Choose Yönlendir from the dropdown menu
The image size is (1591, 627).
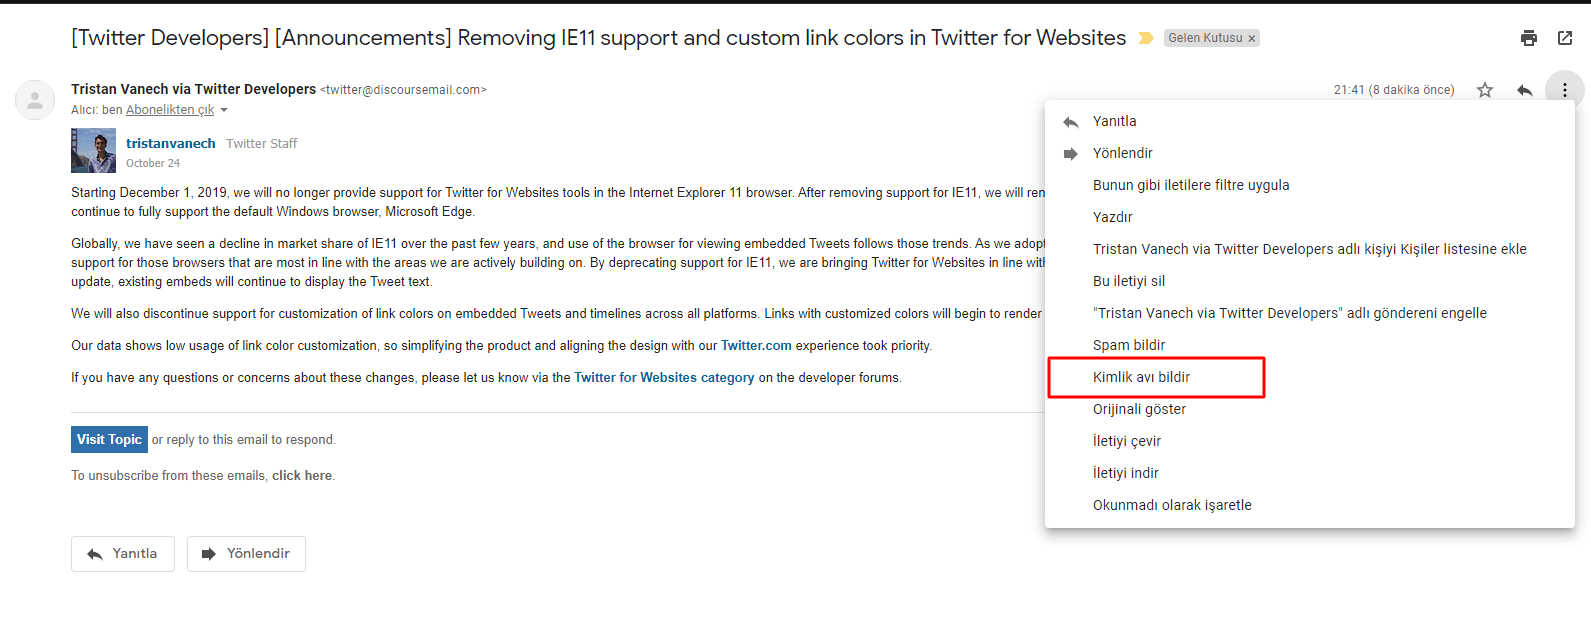pyautogui.click(x=1310, y=153)
